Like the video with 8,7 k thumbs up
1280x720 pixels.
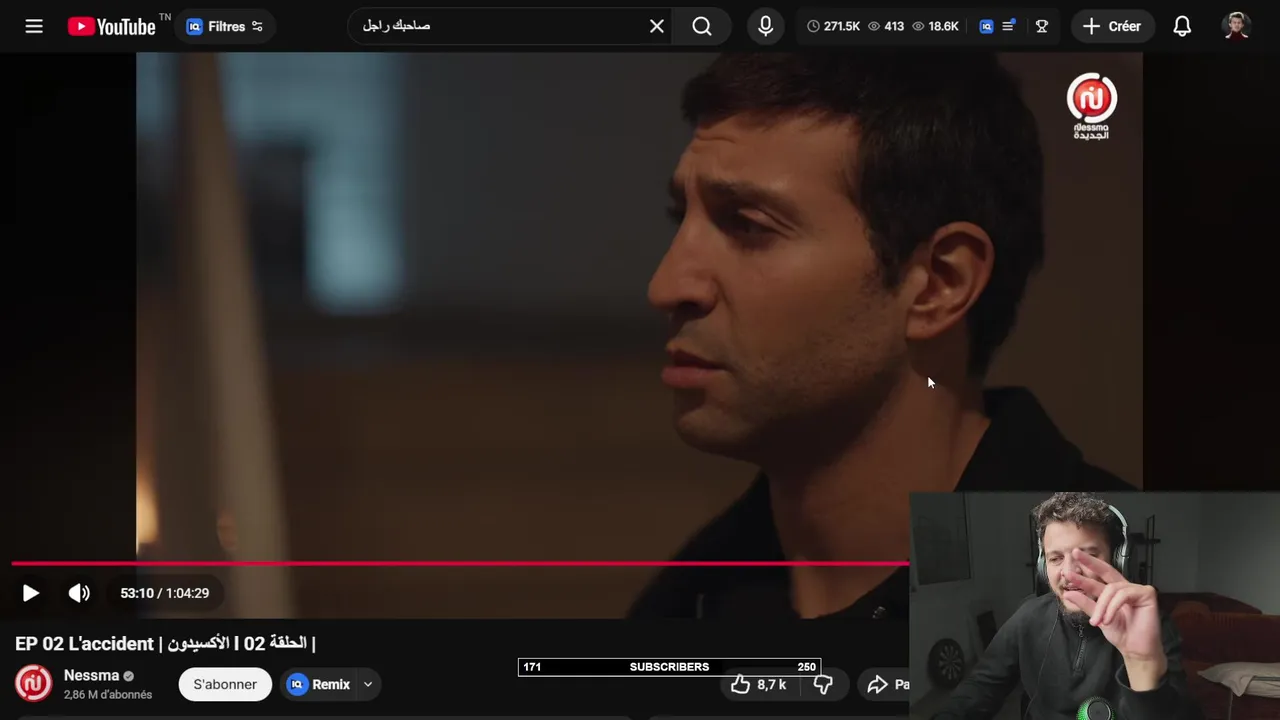click(x=758, y=684)
